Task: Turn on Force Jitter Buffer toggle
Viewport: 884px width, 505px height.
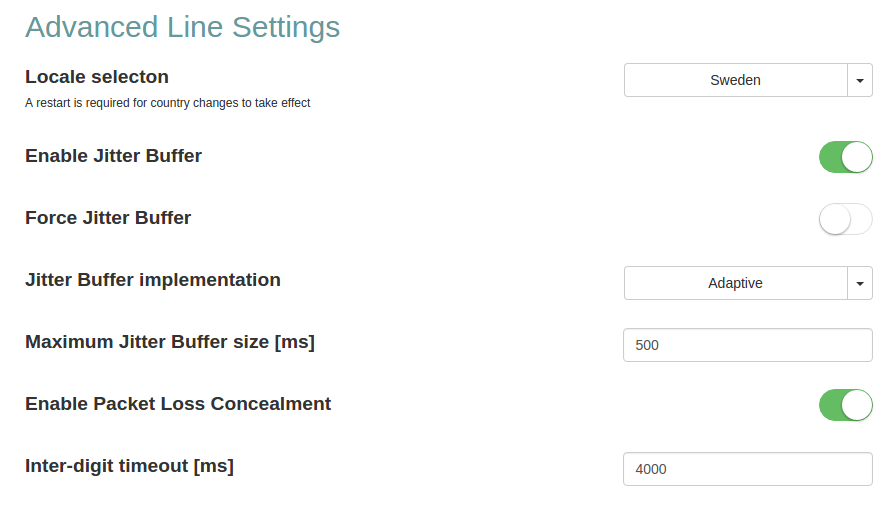Action: tap(845, 219)
